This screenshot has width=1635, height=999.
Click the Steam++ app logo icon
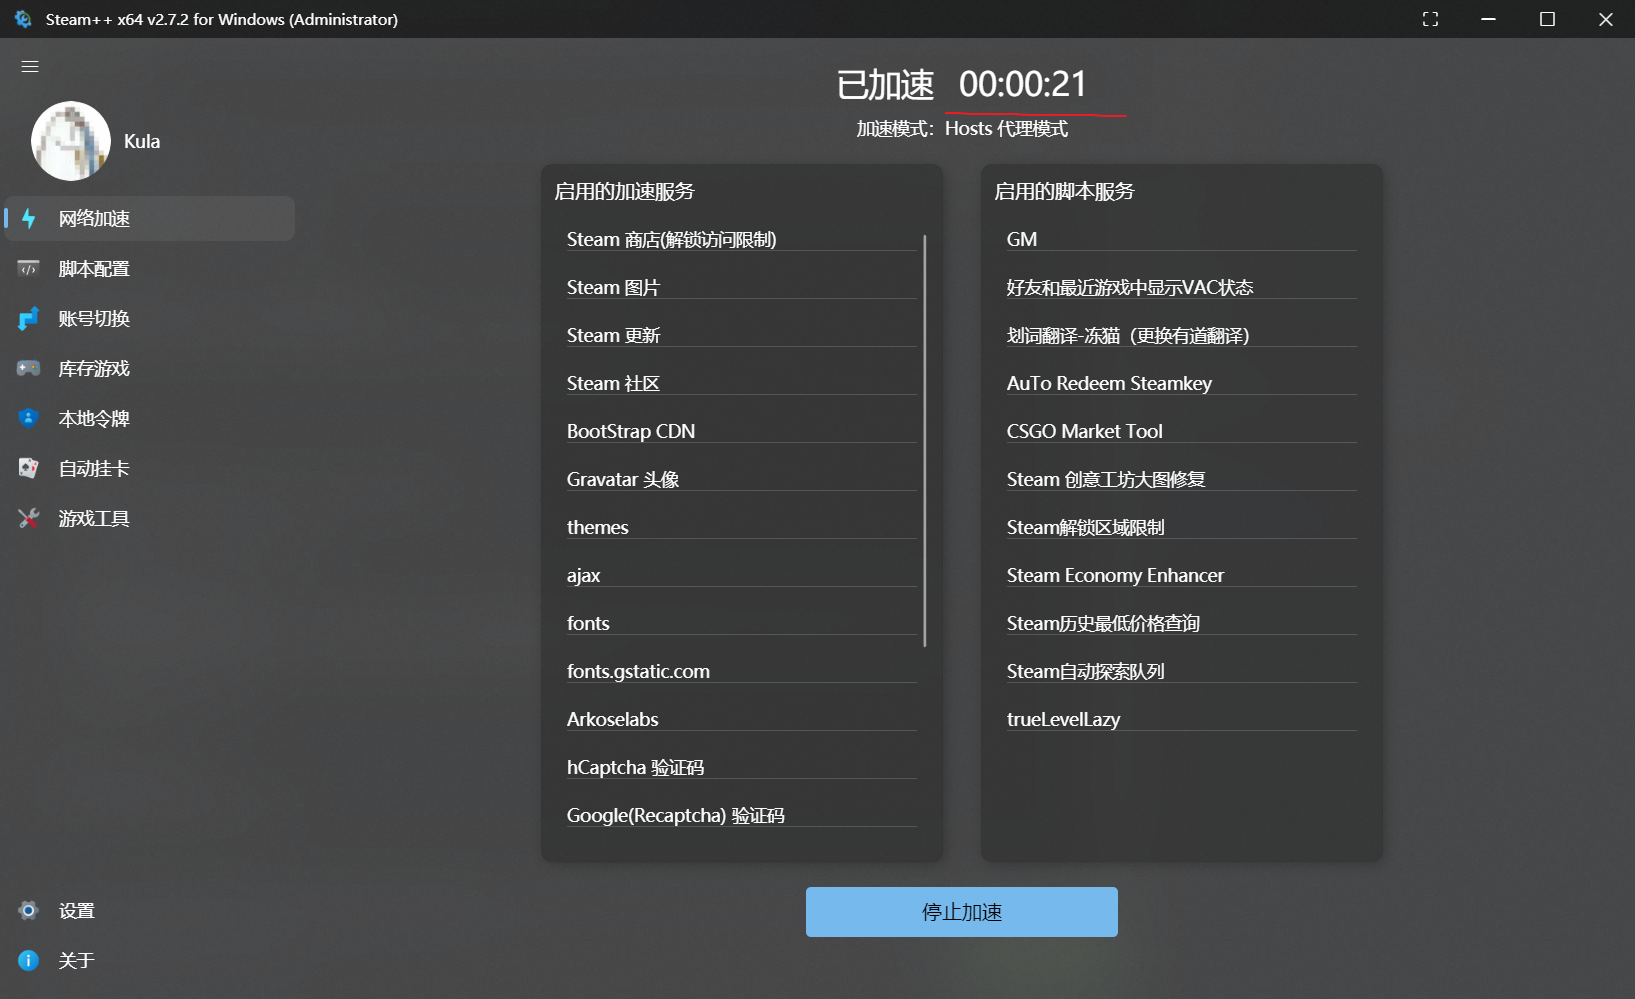pyautogui.click(x=23, y=19)
